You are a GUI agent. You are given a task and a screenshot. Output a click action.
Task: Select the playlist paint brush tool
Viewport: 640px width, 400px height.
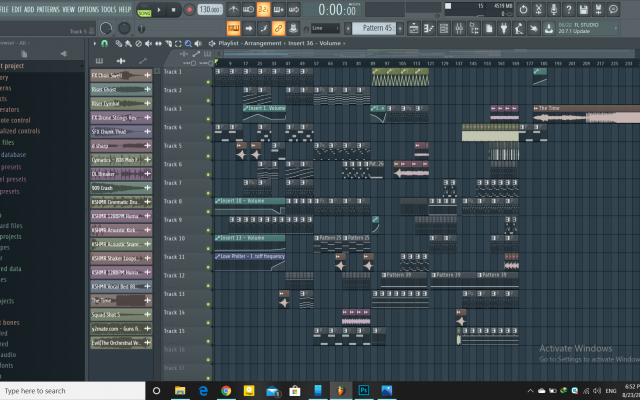coord(129,43)
